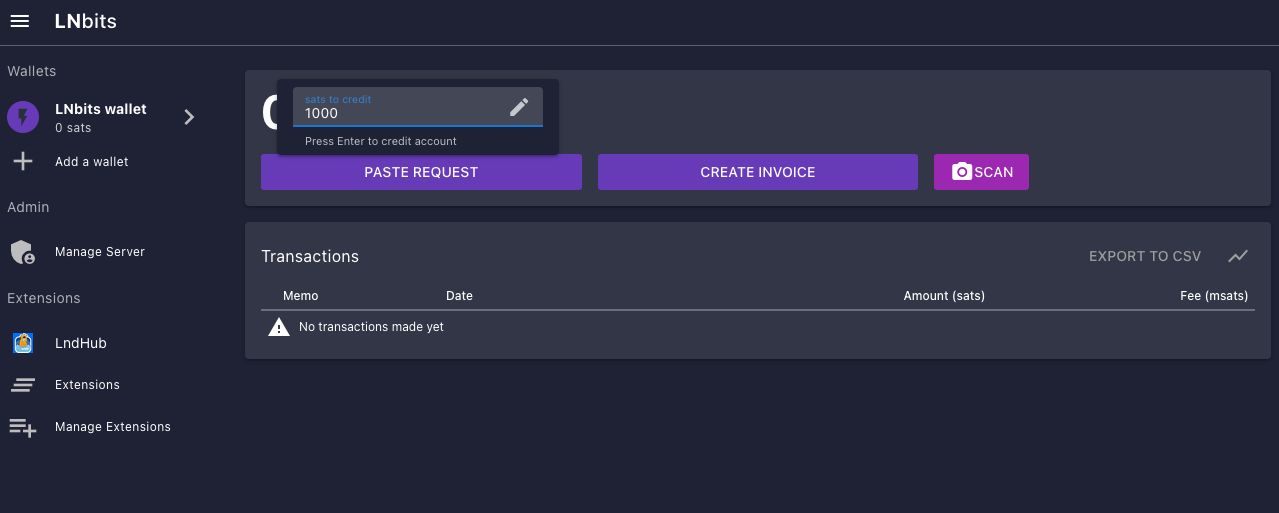This screenshot has width=1279, height=513.
Task: Click the sats to credit input field
Action: click(x=400, y=113)
